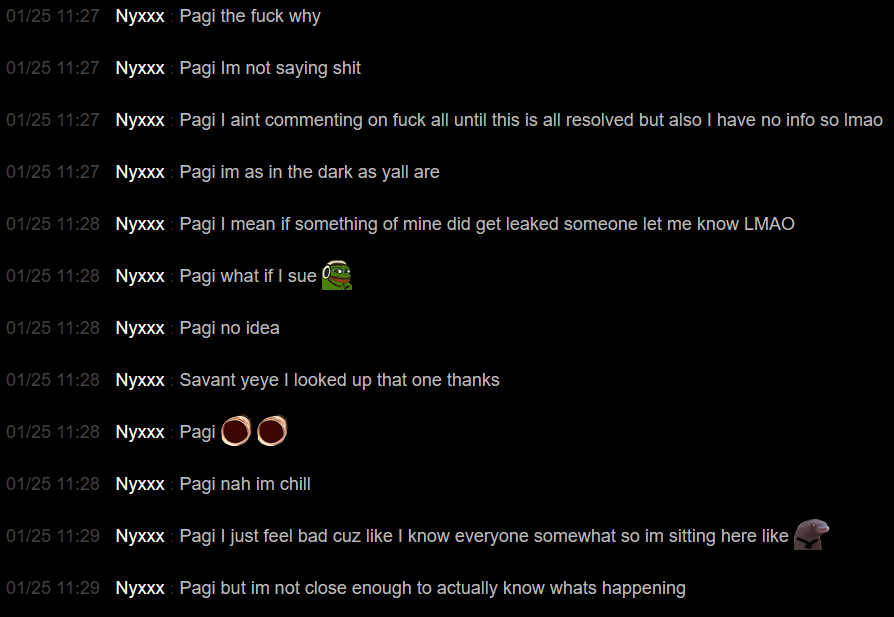
Task: Click timestamp of first 'the fuck why' message
Action: click(53, 16)
